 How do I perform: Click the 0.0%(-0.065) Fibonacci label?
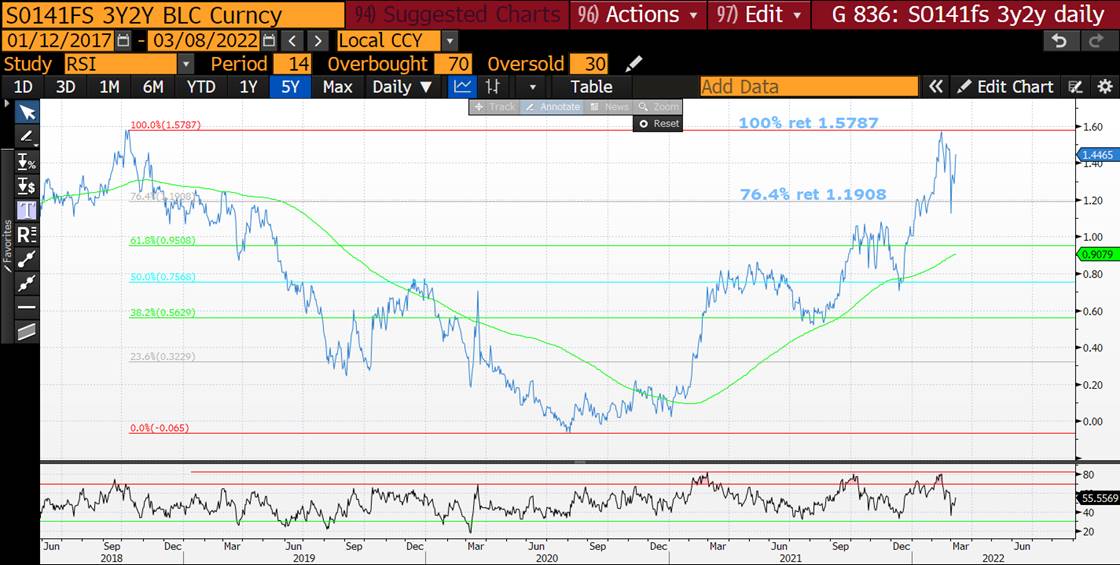coord(159,429)
